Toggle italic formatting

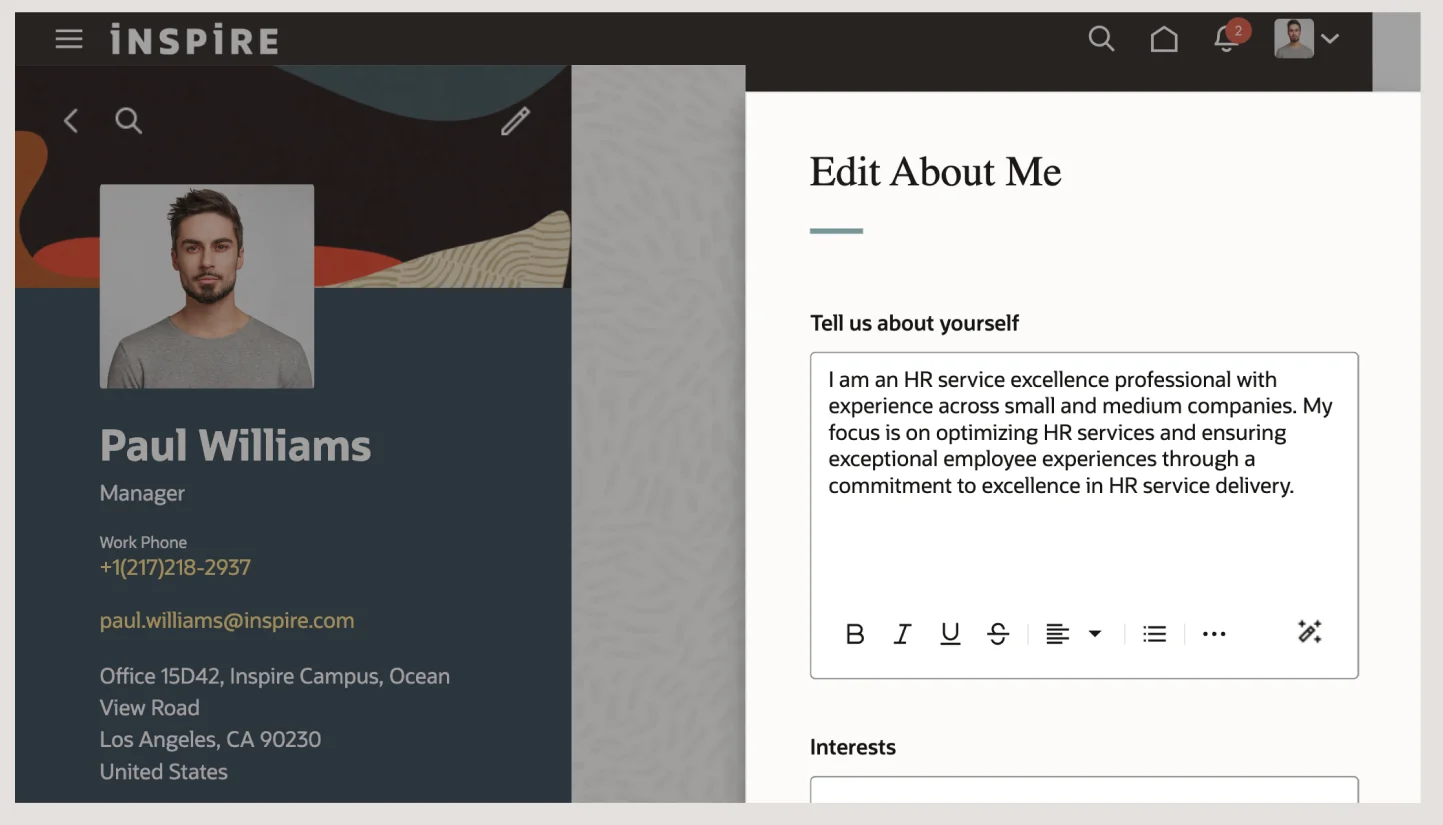(902, 634)
